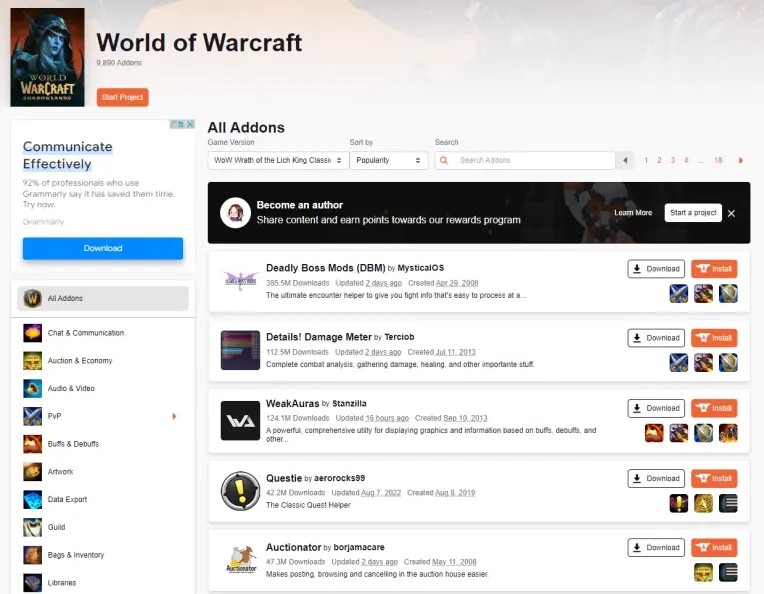The height and width of the screenshot is (594, 764).
Task: Open the Bags & Inventory category icon
Action: point(33,555)
